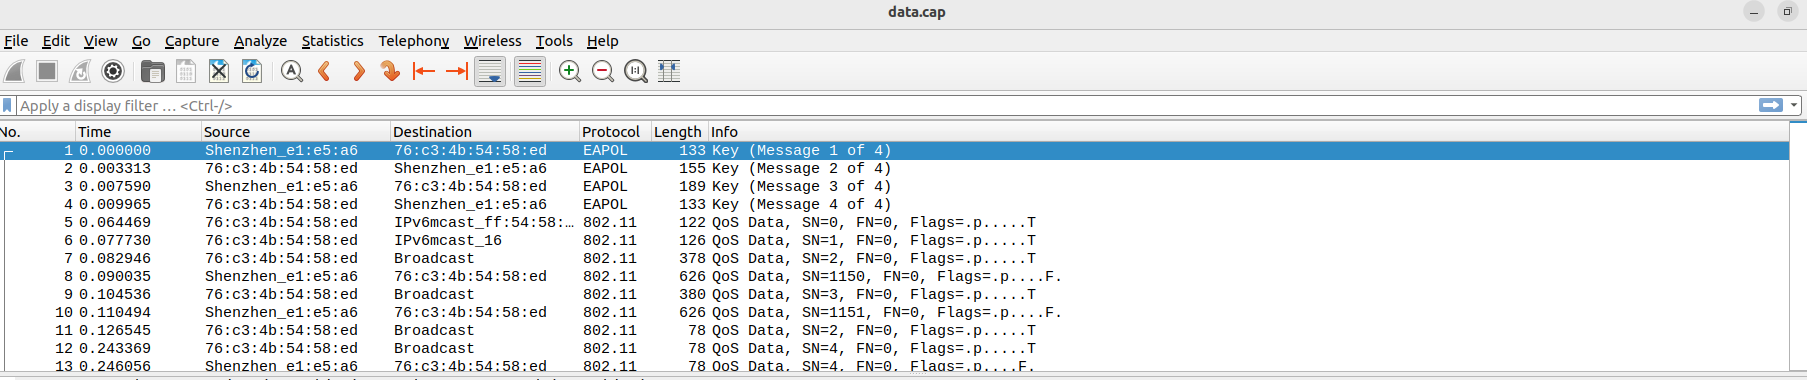Click the restart capture icon

pyautogui.click(x=80, y=71)
